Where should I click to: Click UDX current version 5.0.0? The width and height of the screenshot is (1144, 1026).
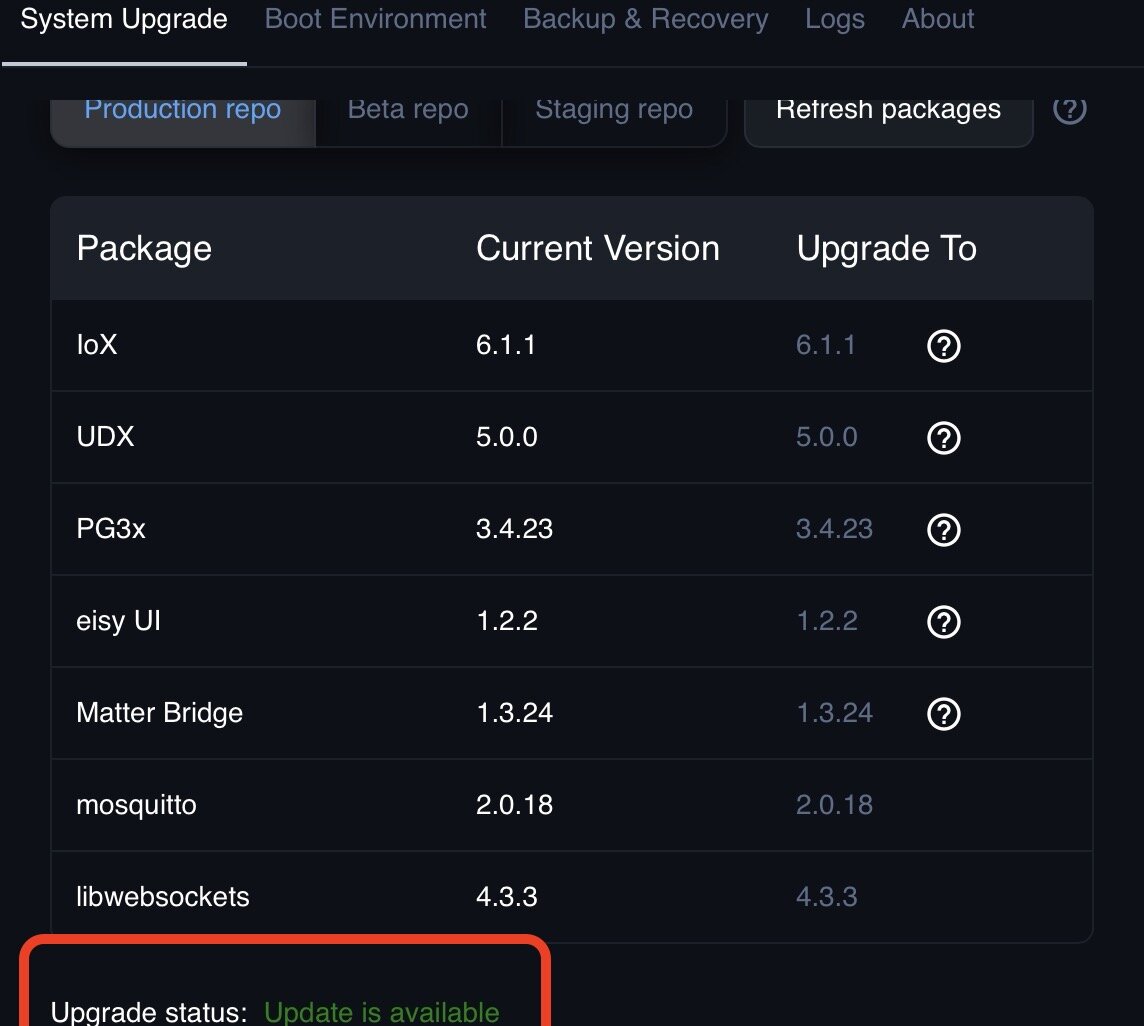(x=506, y=436)
